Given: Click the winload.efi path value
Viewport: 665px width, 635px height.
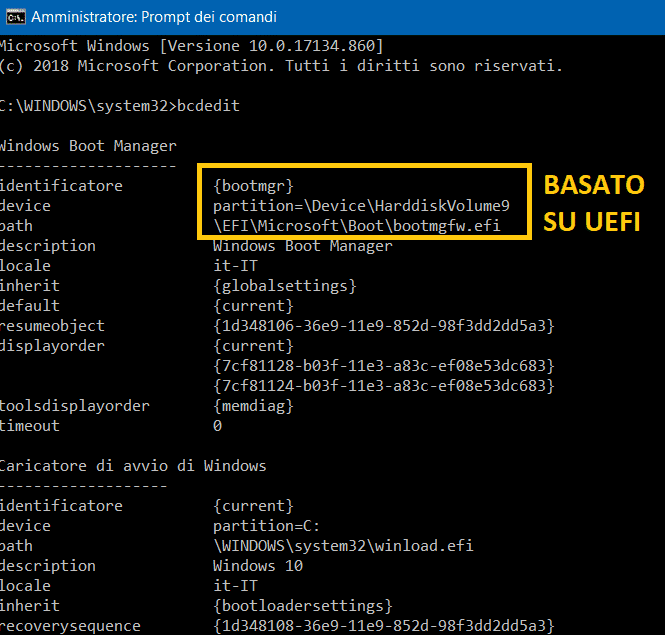Looking at the screenshot, I should point(343,546).
